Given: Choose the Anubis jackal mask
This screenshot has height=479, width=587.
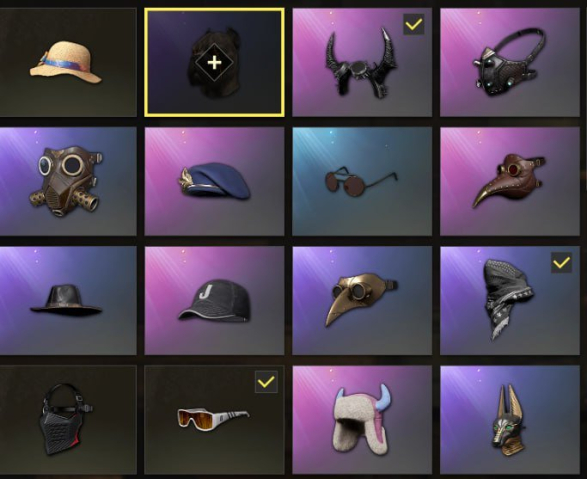Looking at the screenshot, I should pyautogui.click(x=510, y=420).
